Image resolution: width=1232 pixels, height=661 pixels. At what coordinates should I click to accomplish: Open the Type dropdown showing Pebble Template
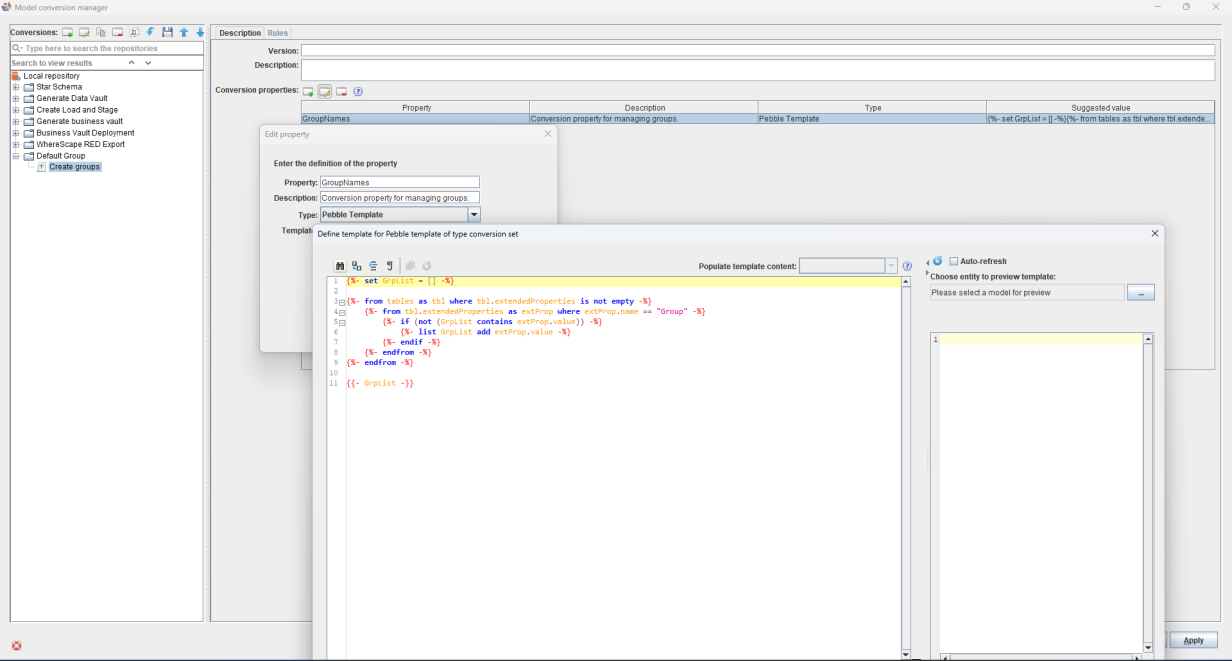click(474, 214)
